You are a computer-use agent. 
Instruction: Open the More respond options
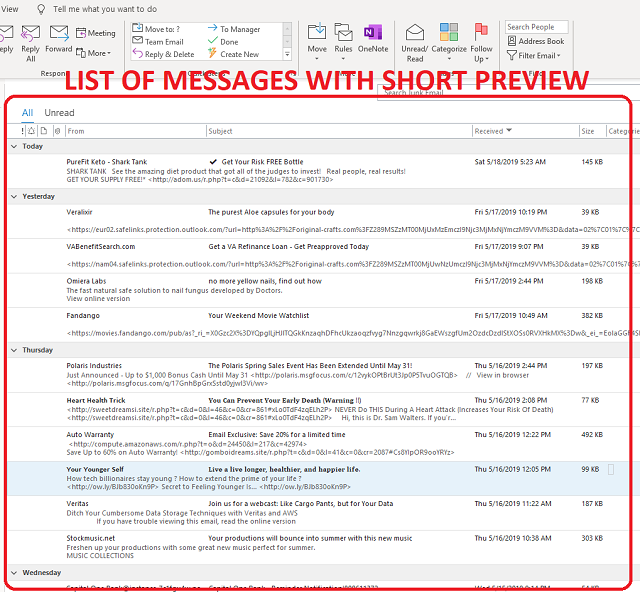[93, 53]
